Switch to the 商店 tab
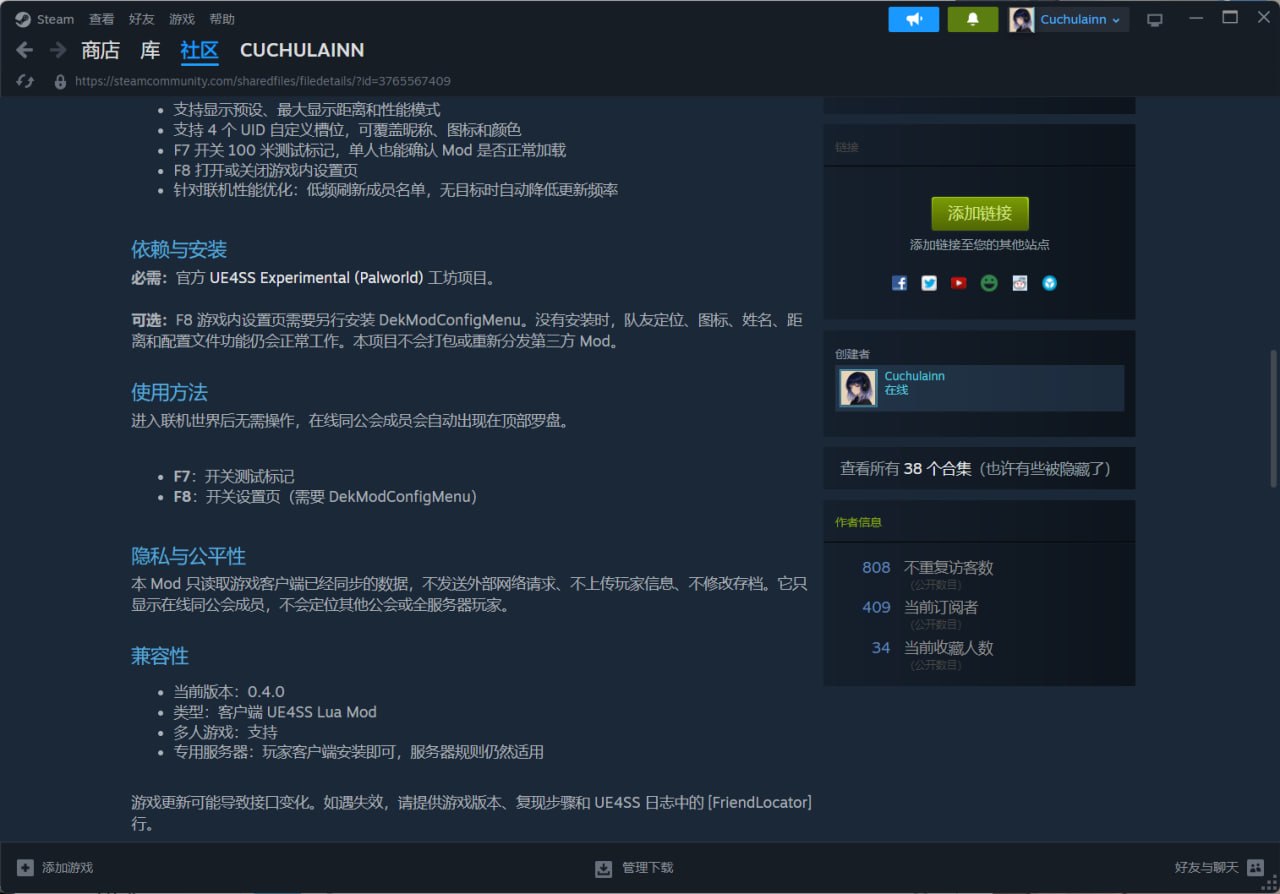 click(x=100, y=50)
